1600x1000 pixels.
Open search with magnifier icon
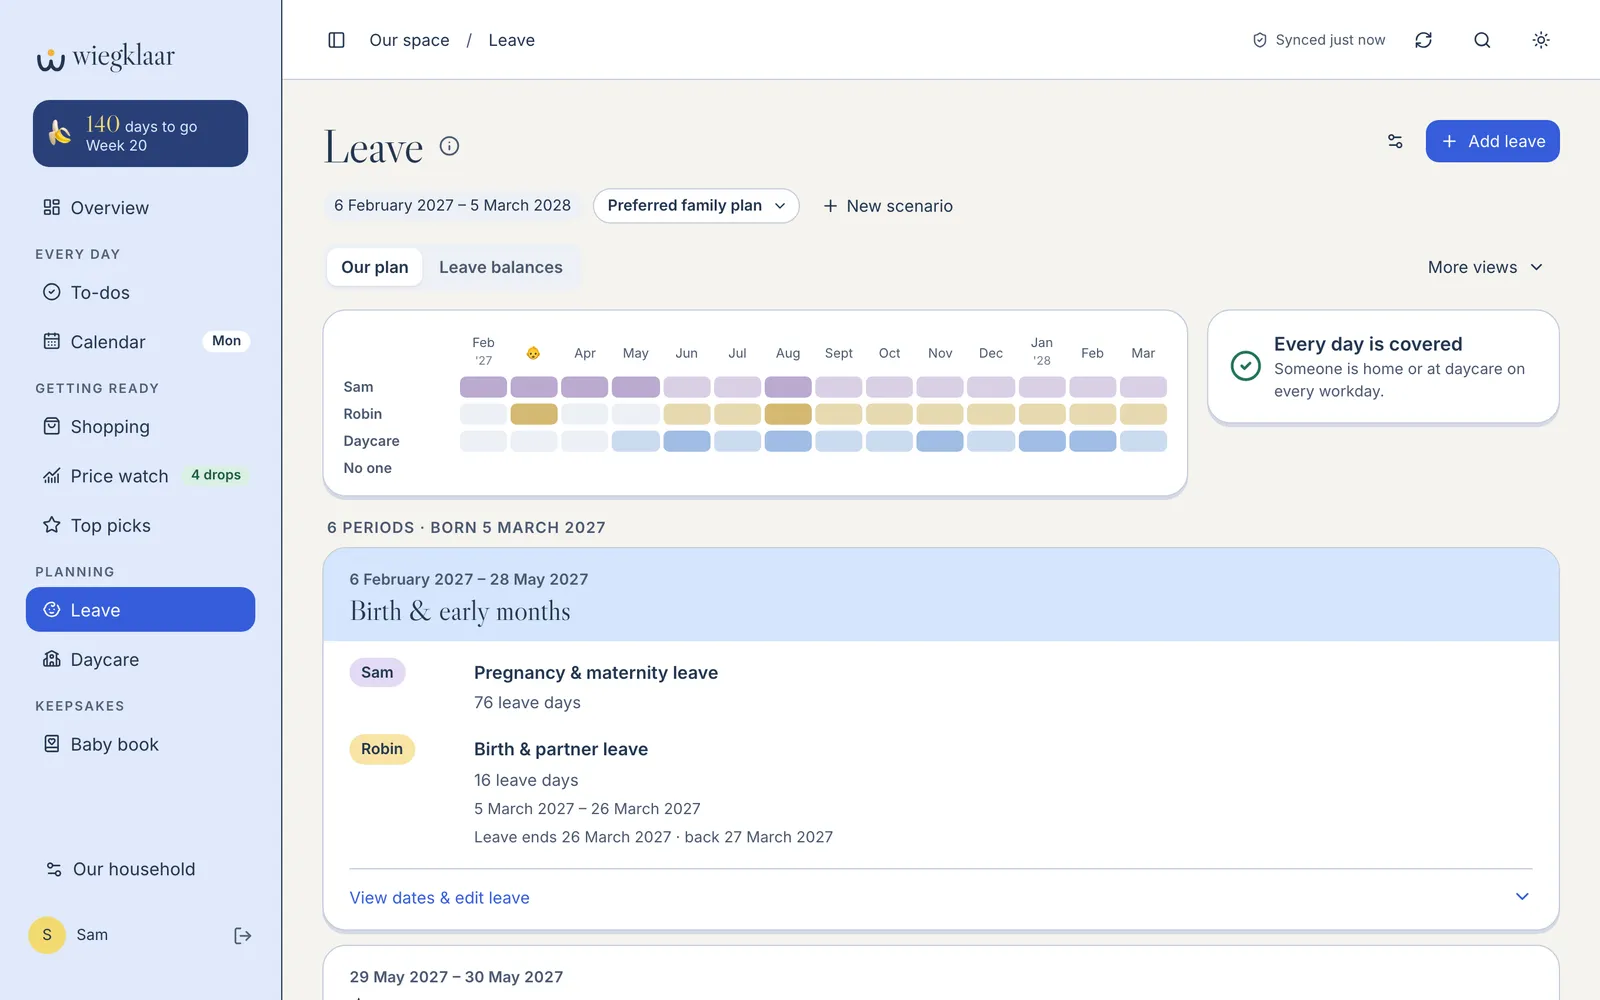(x=1482, y=40)
